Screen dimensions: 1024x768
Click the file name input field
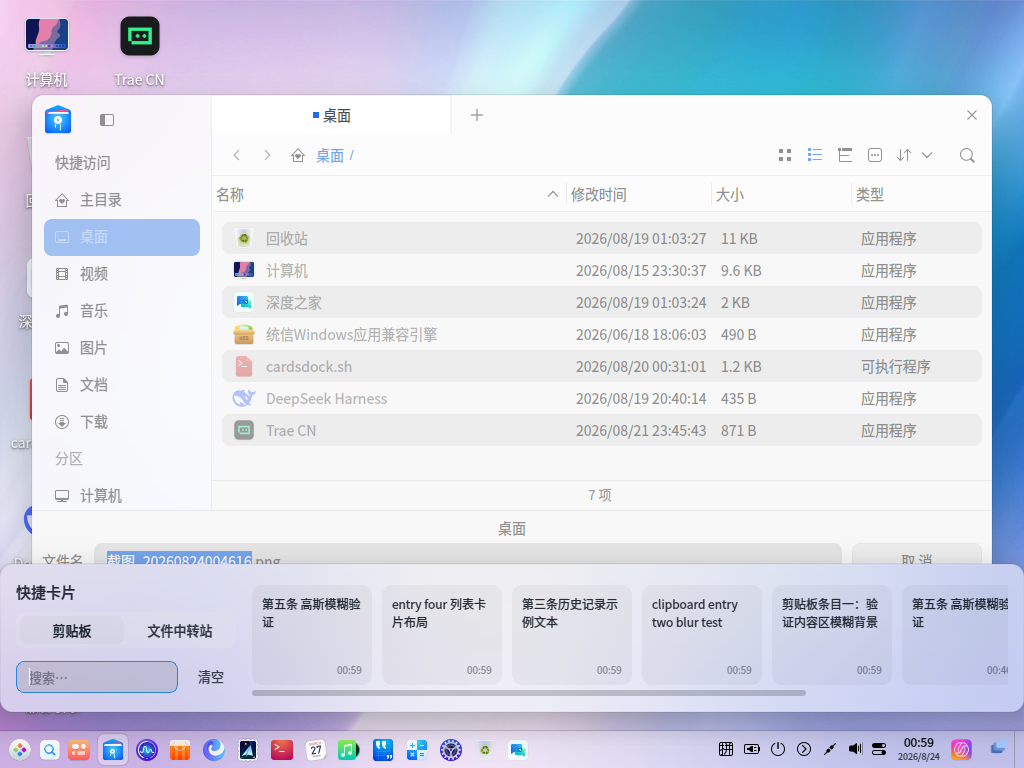tap(468, 555)
